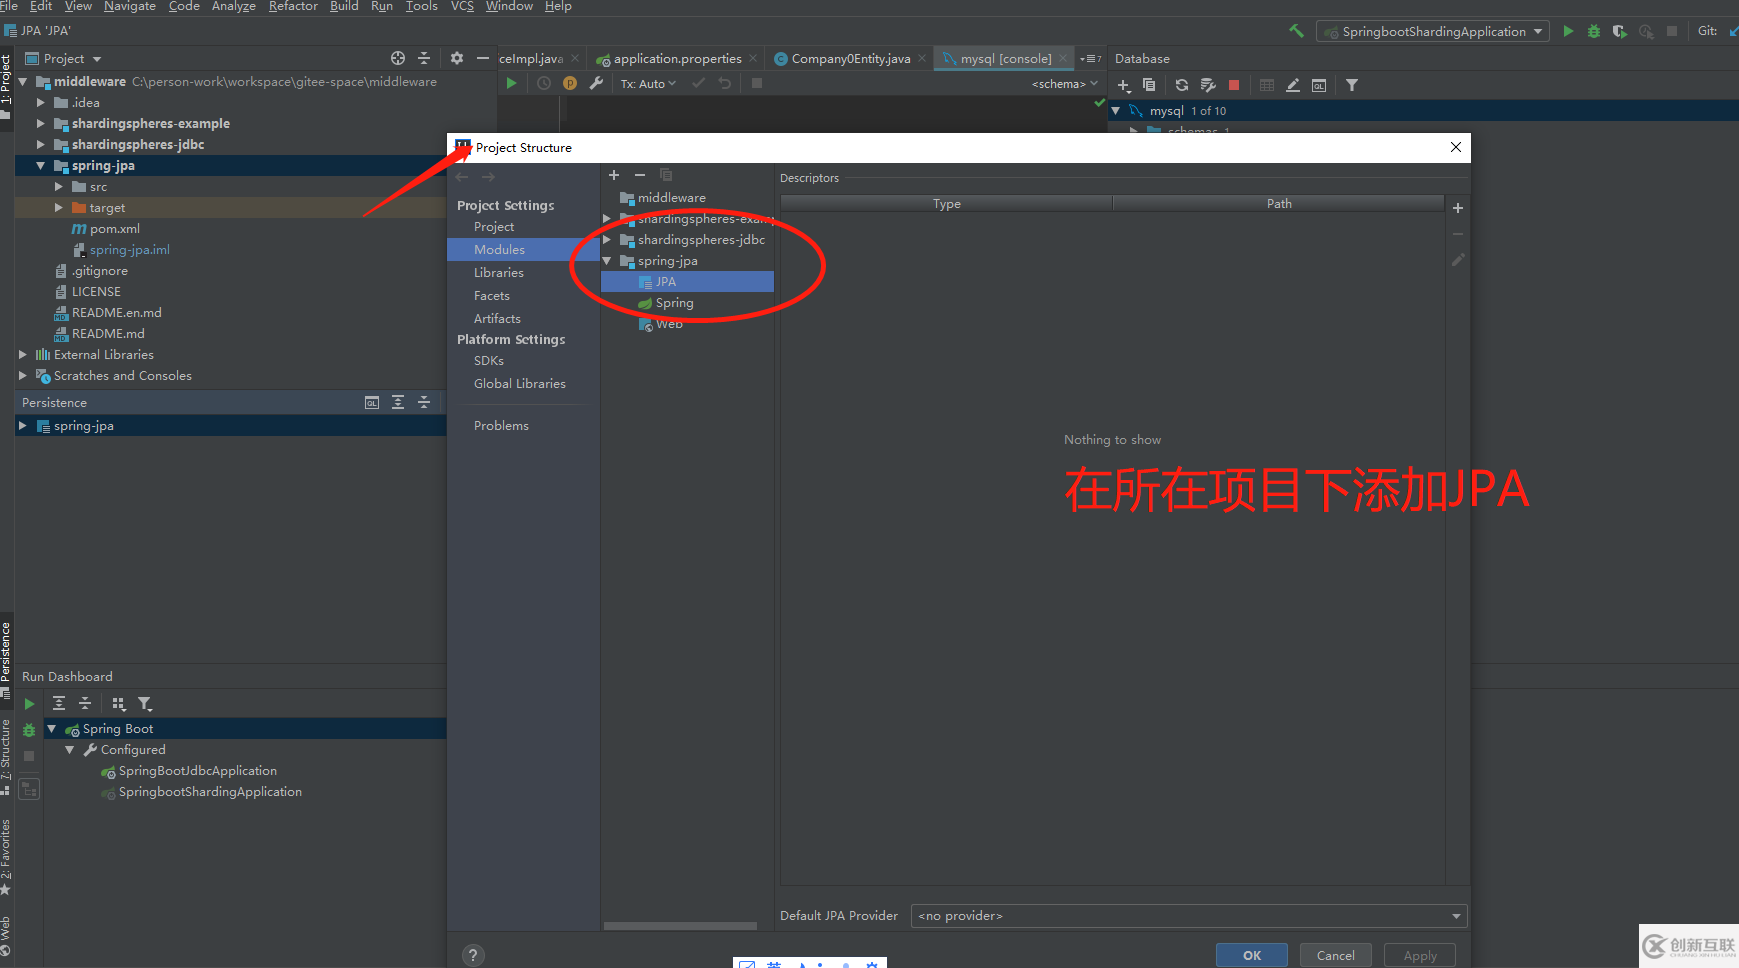Select Libraries in Project Settings
The width and height of the screenshot is (1739, 968).
(499, 273)
